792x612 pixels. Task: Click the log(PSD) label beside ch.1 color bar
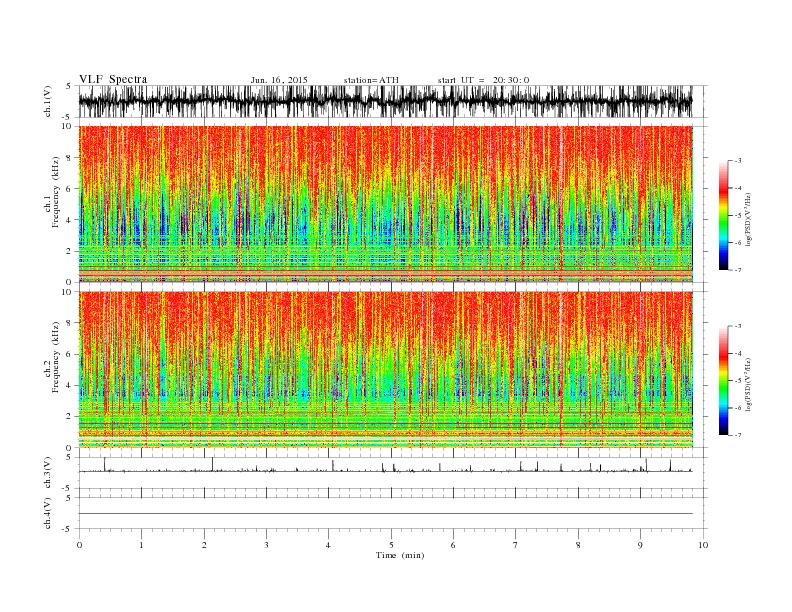pos(748,220)
